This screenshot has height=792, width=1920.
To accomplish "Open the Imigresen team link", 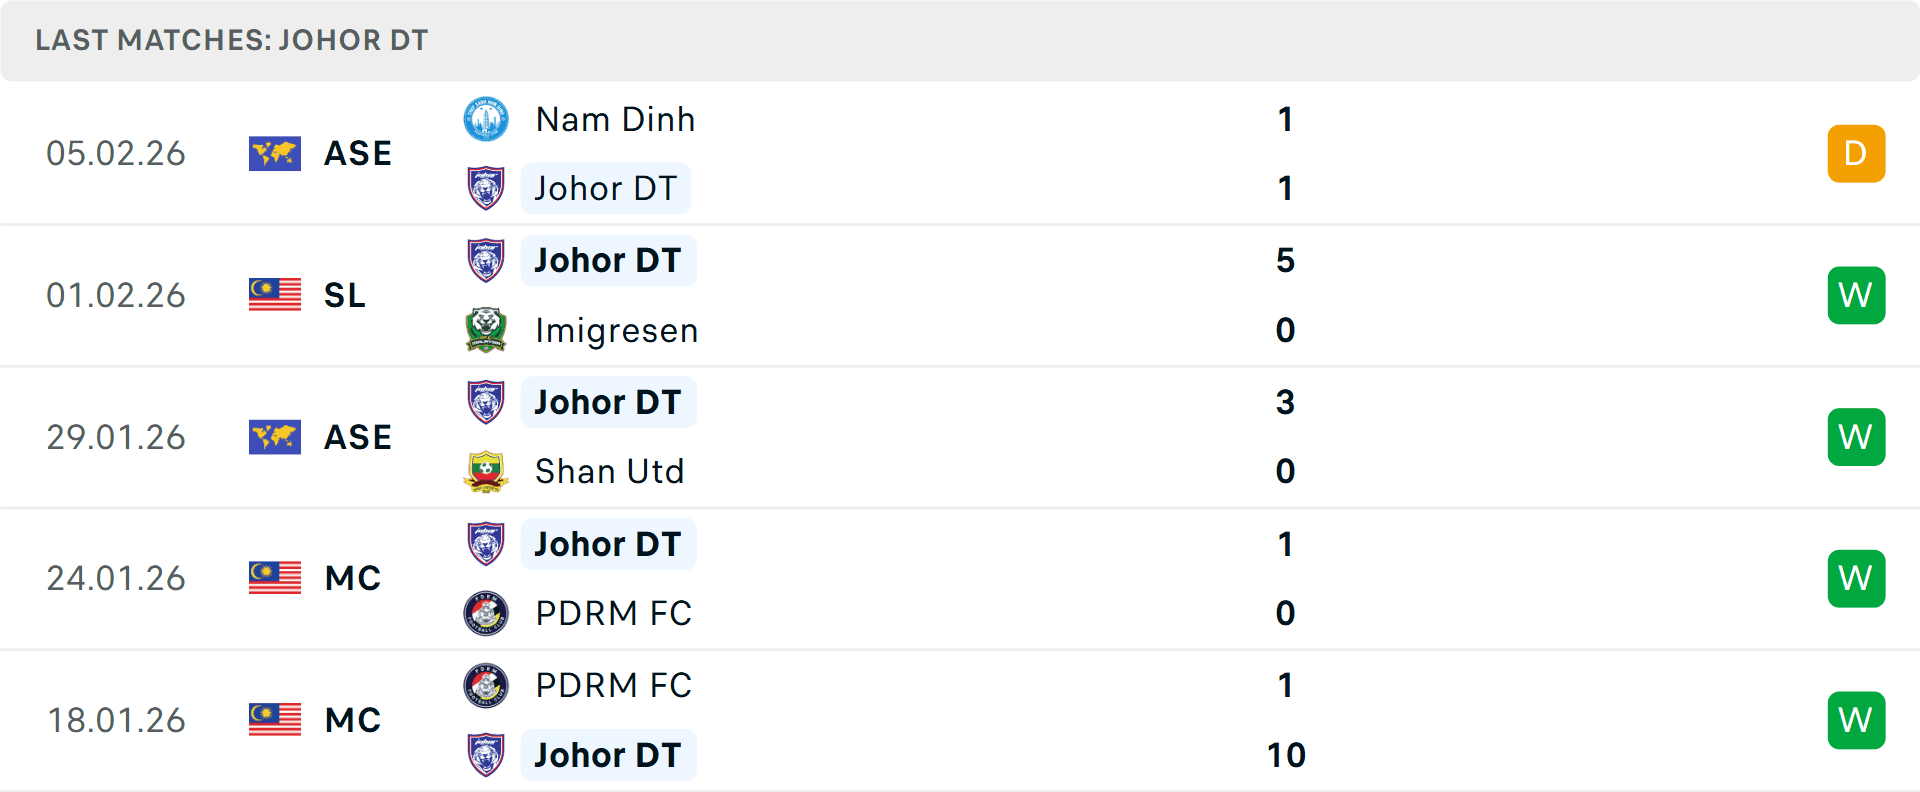I will point(616,330).
